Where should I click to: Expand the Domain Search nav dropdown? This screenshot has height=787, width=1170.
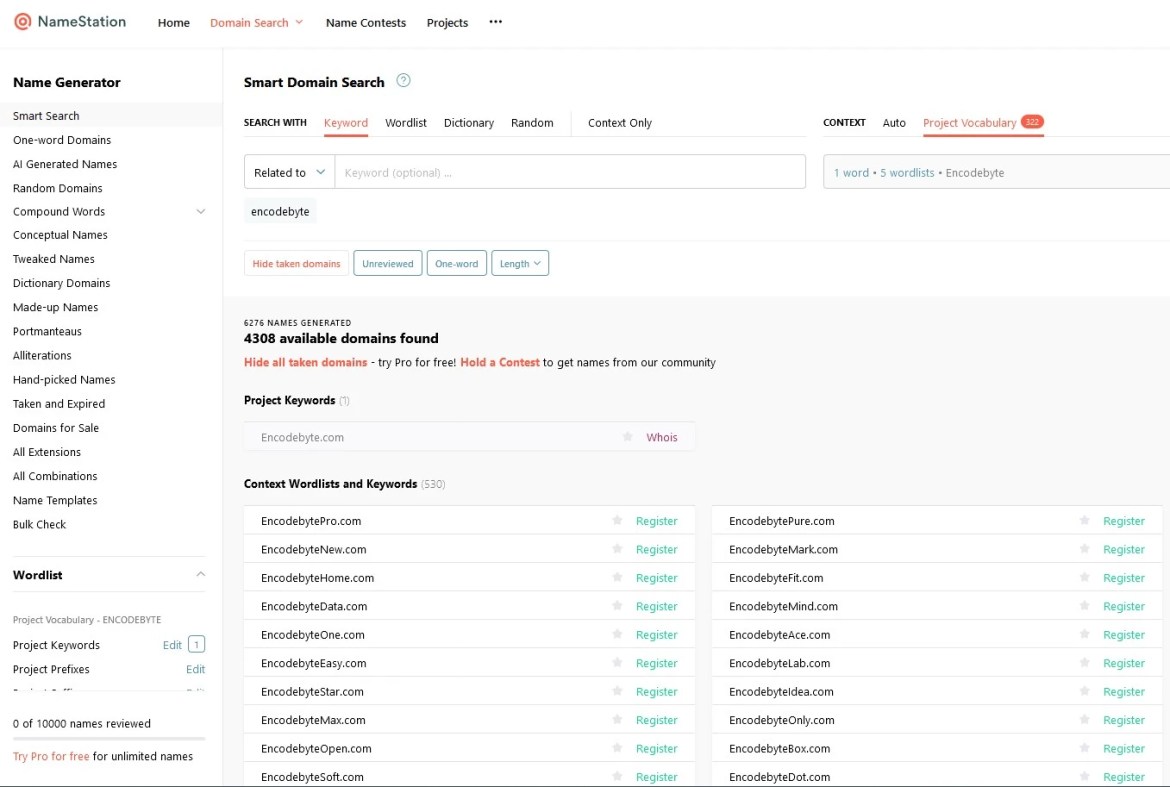[x=256, y=22]
